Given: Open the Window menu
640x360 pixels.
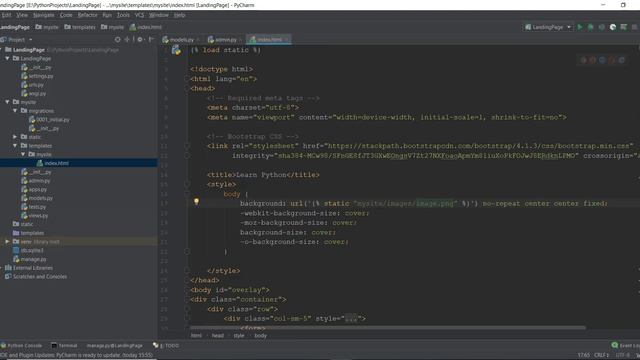Looking at the screenshot, I should [x=158, y=15].
